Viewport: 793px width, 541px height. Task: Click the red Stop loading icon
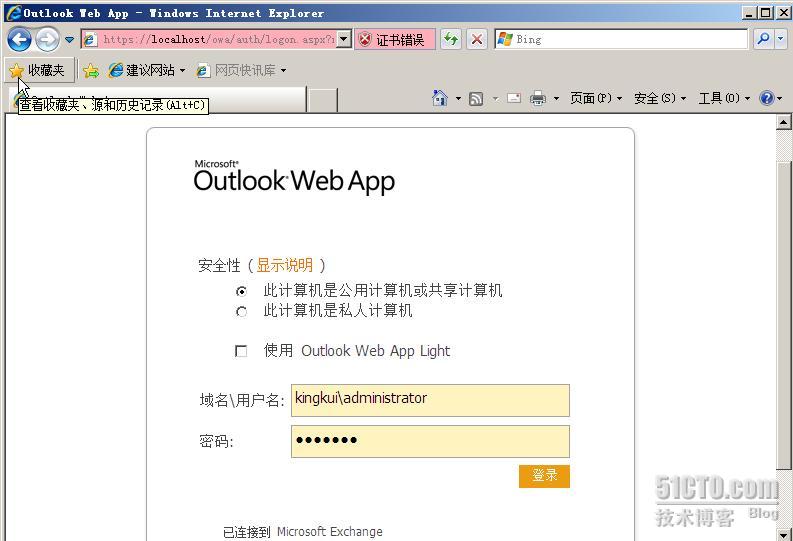pos(476,39)
